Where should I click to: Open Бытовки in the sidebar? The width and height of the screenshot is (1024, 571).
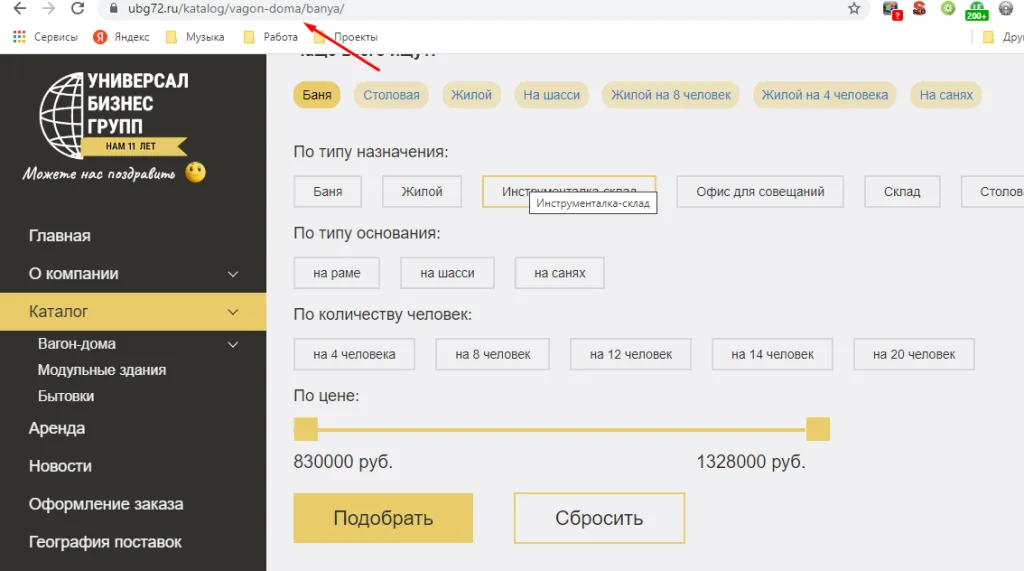66,396
